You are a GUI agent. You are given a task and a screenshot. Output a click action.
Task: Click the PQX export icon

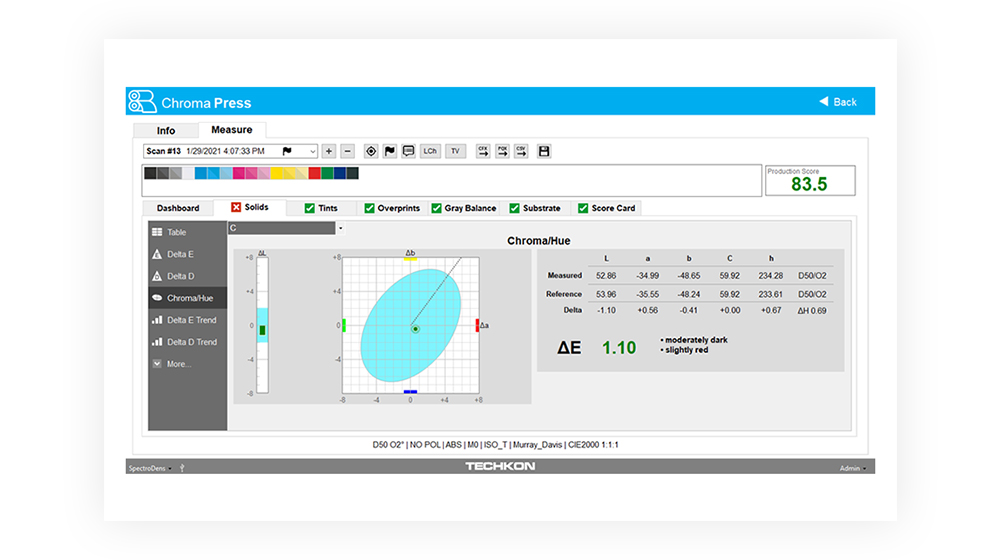point(502,151)
